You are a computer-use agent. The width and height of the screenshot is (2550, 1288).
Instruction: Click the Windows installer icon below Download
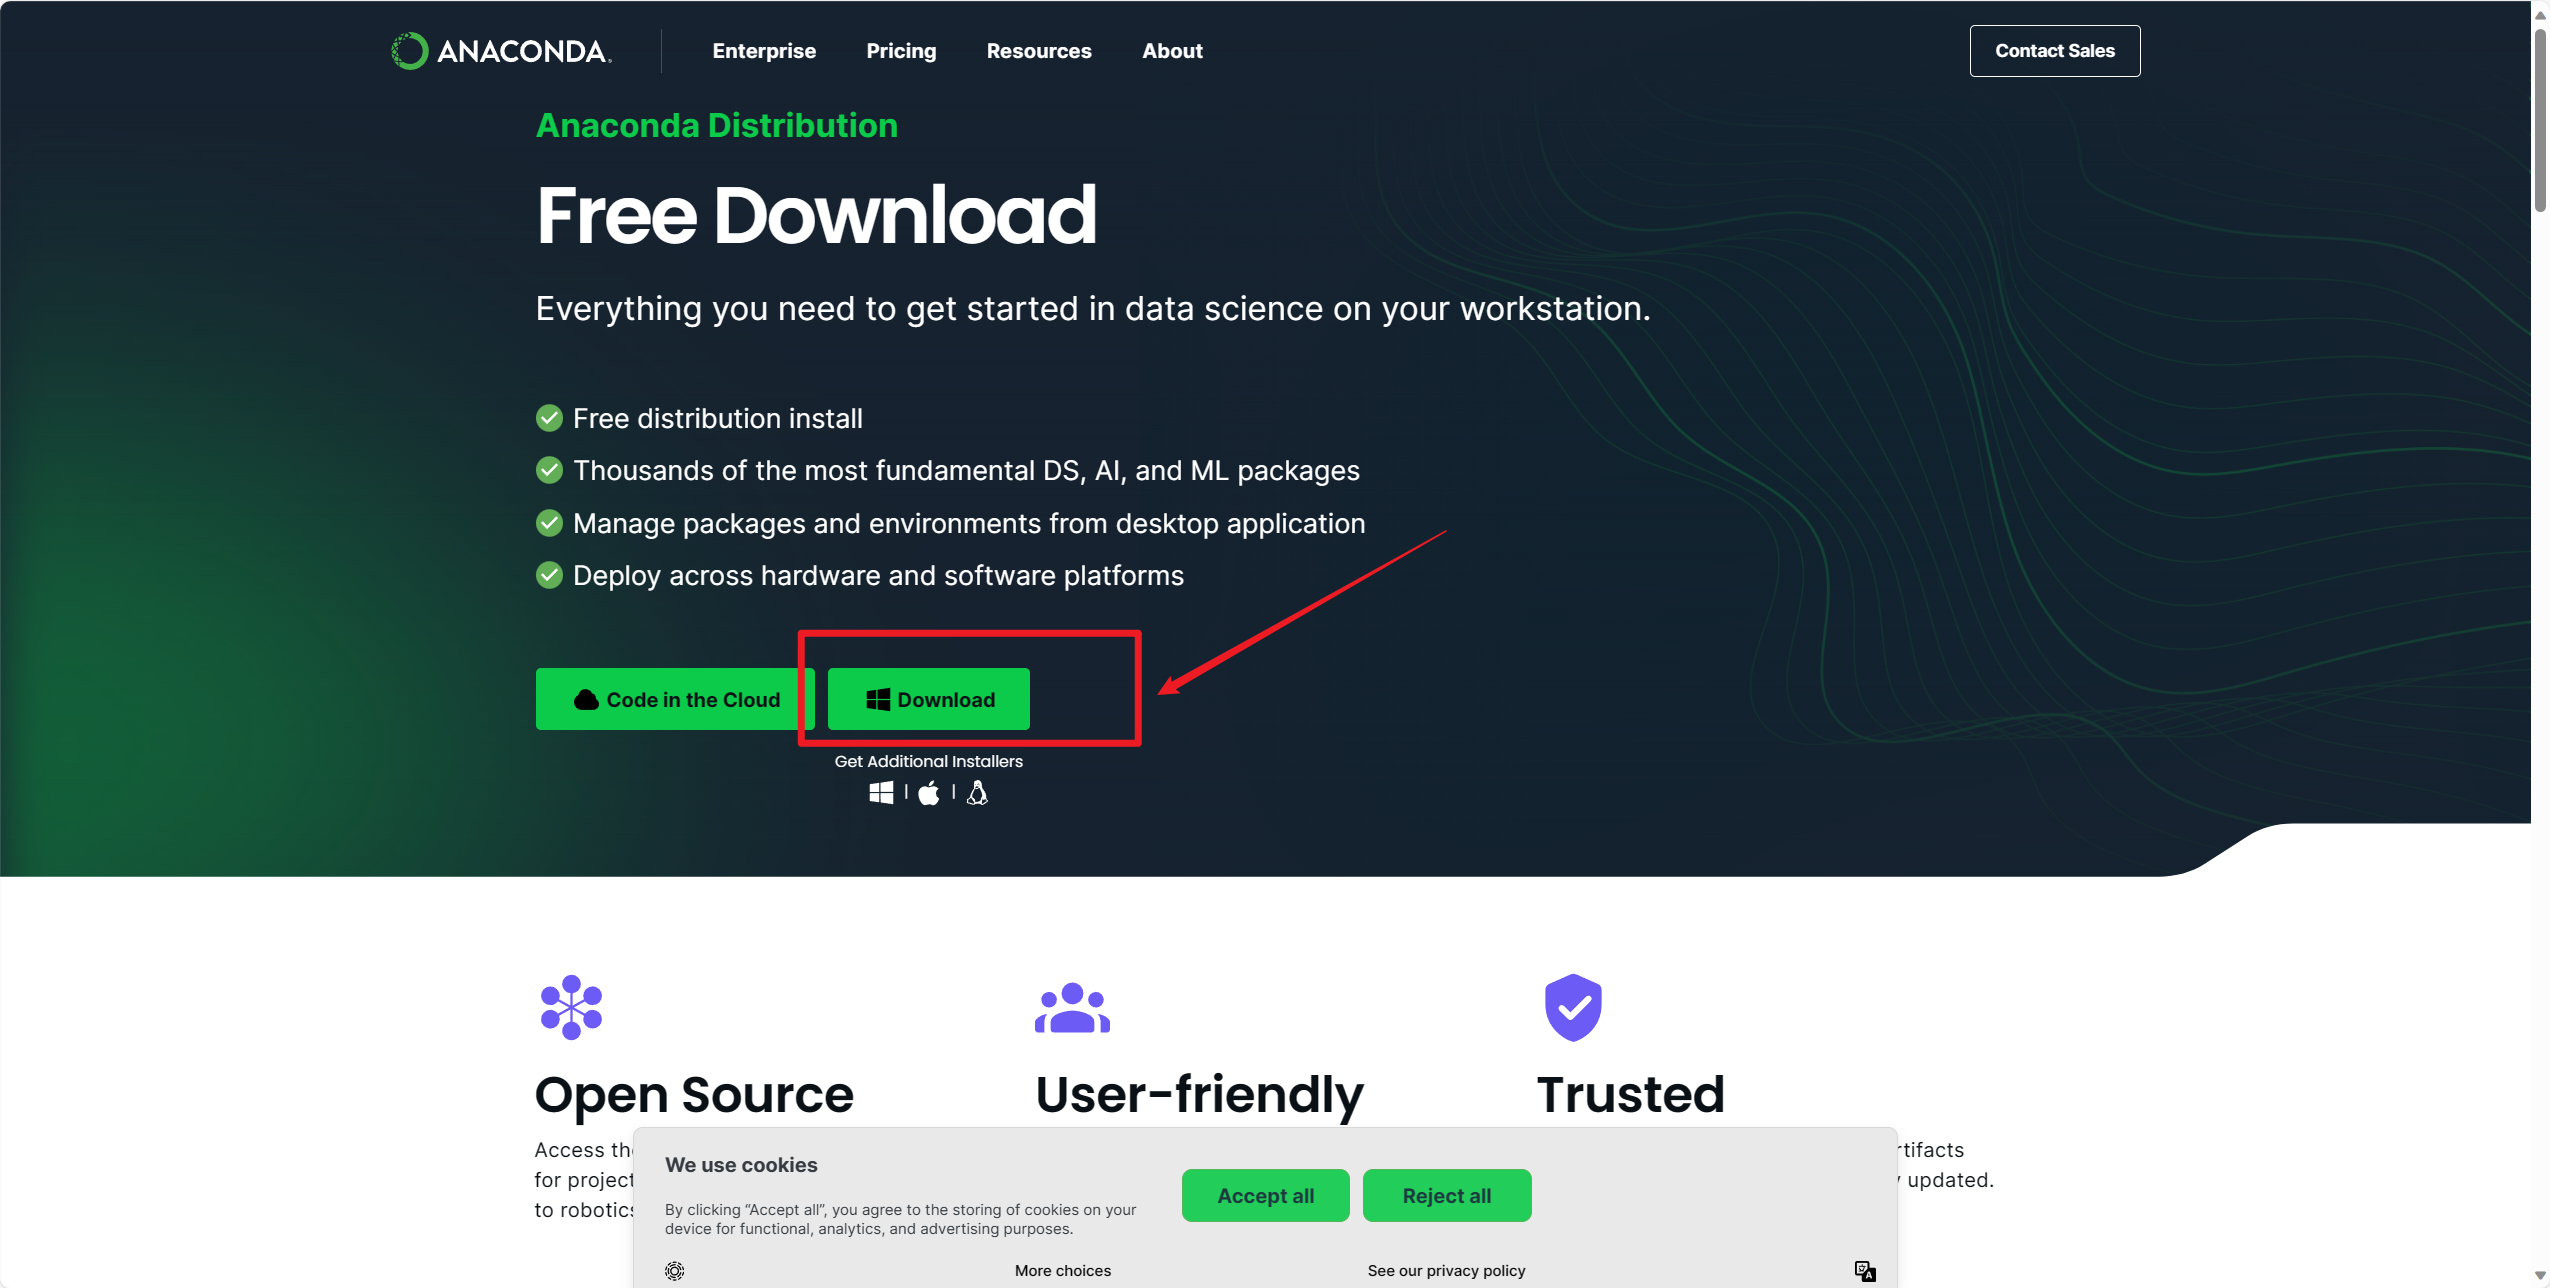coord(881,793)
